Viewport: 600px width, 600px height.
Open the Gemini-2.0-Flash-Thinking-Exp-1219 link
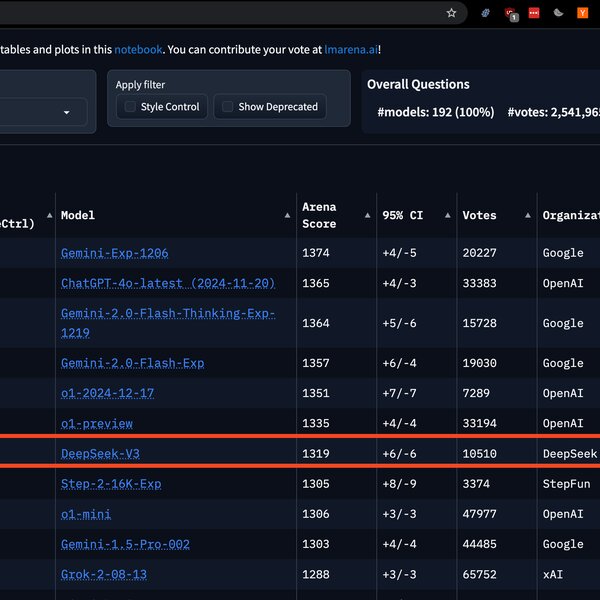168,323
